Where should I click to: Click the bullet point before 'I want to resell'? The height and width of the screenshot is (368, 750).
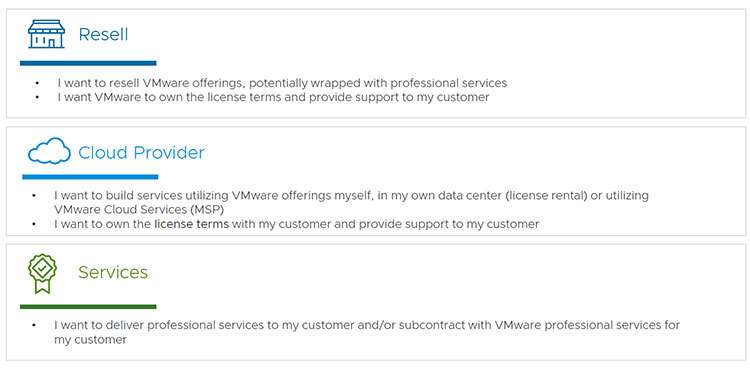pos(37,83)
